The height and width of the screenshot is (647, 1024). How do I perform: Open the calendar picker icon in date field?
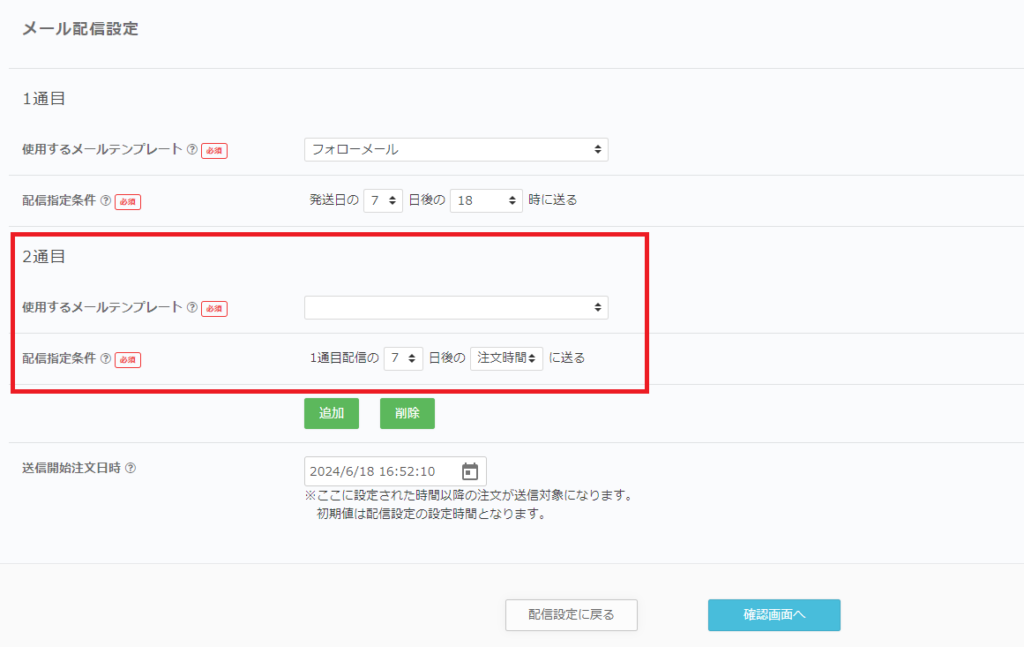tap(470, 471)
